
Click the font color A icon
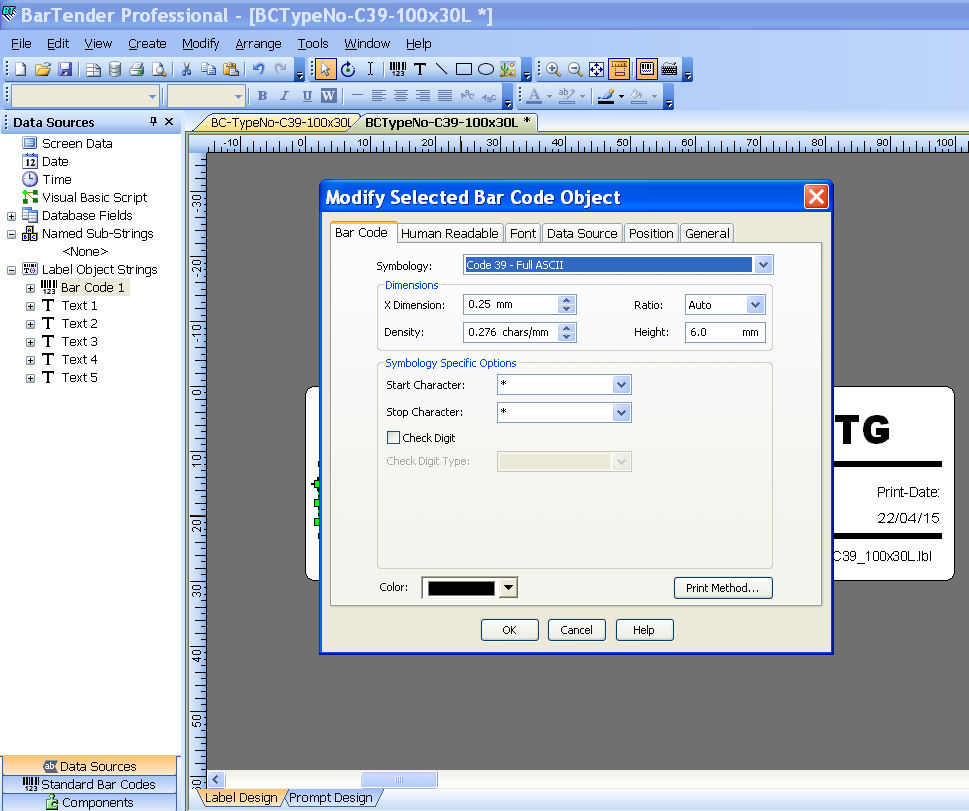click(x=535, y=96)
